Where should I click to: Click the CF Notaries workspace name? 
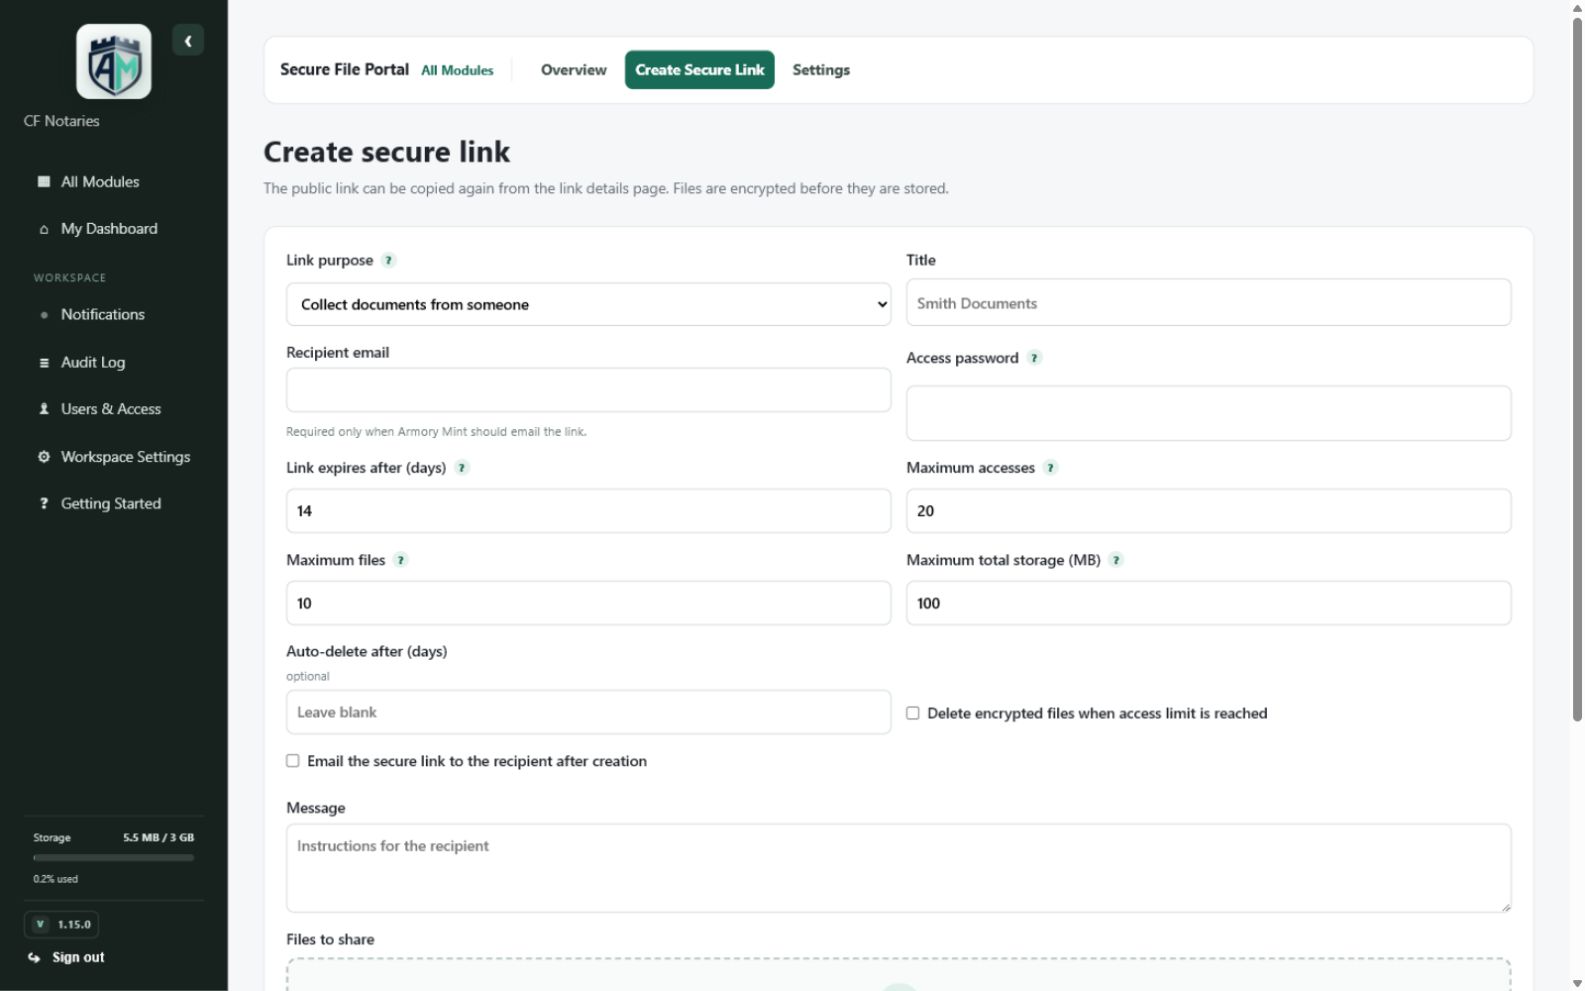coord(62,121)
